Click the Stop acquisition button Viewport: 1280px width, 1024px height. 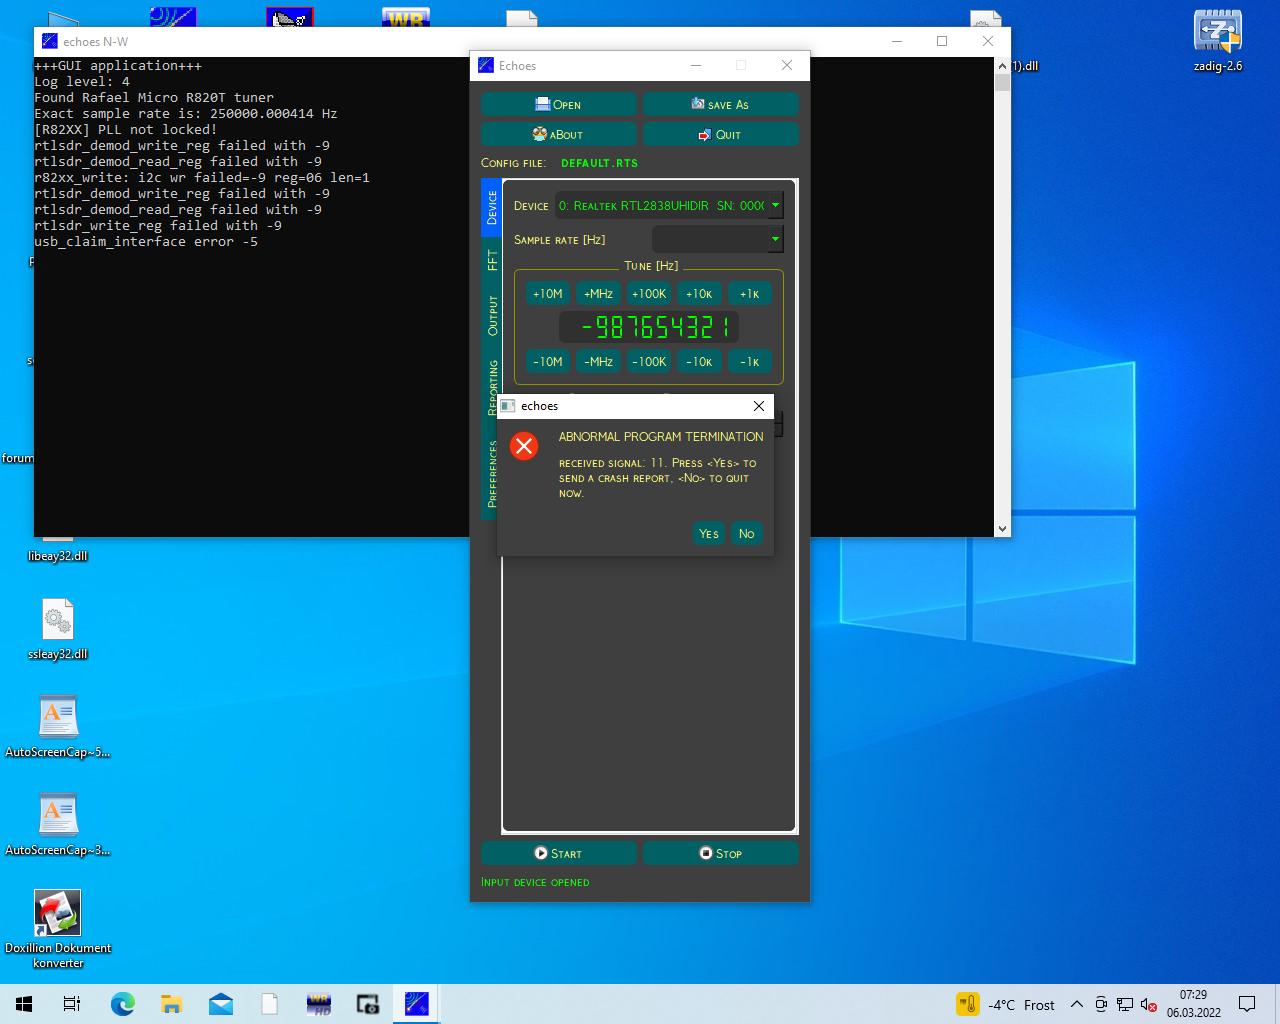tap(721, 853)
